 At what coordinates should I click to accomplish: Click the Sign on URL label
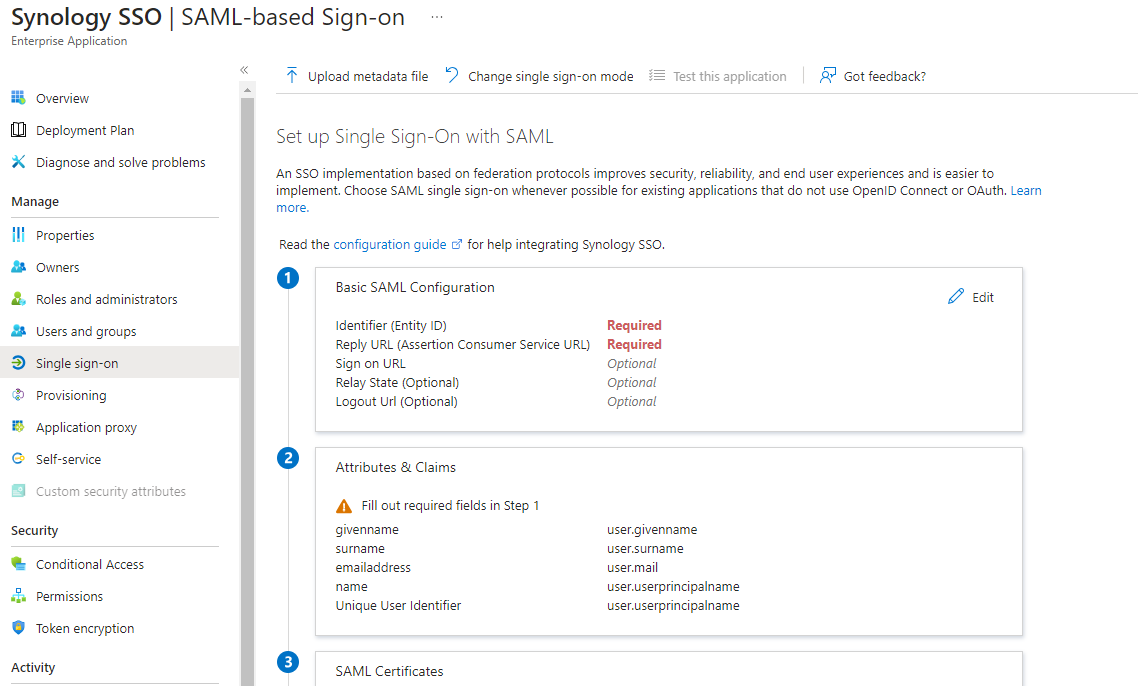coord(371,364)
